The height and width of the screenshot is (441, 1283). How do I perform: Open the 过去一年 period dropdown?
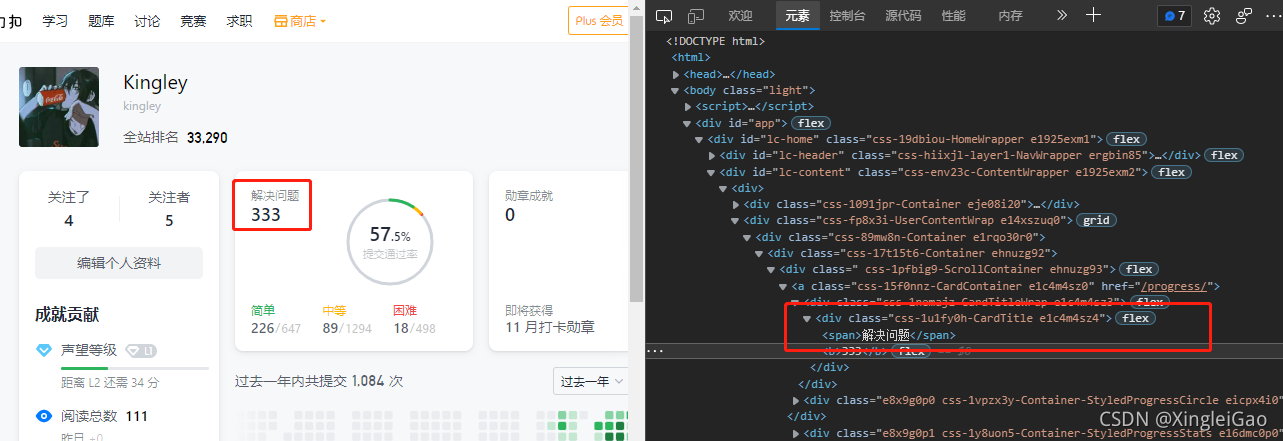tap(590, 381)
